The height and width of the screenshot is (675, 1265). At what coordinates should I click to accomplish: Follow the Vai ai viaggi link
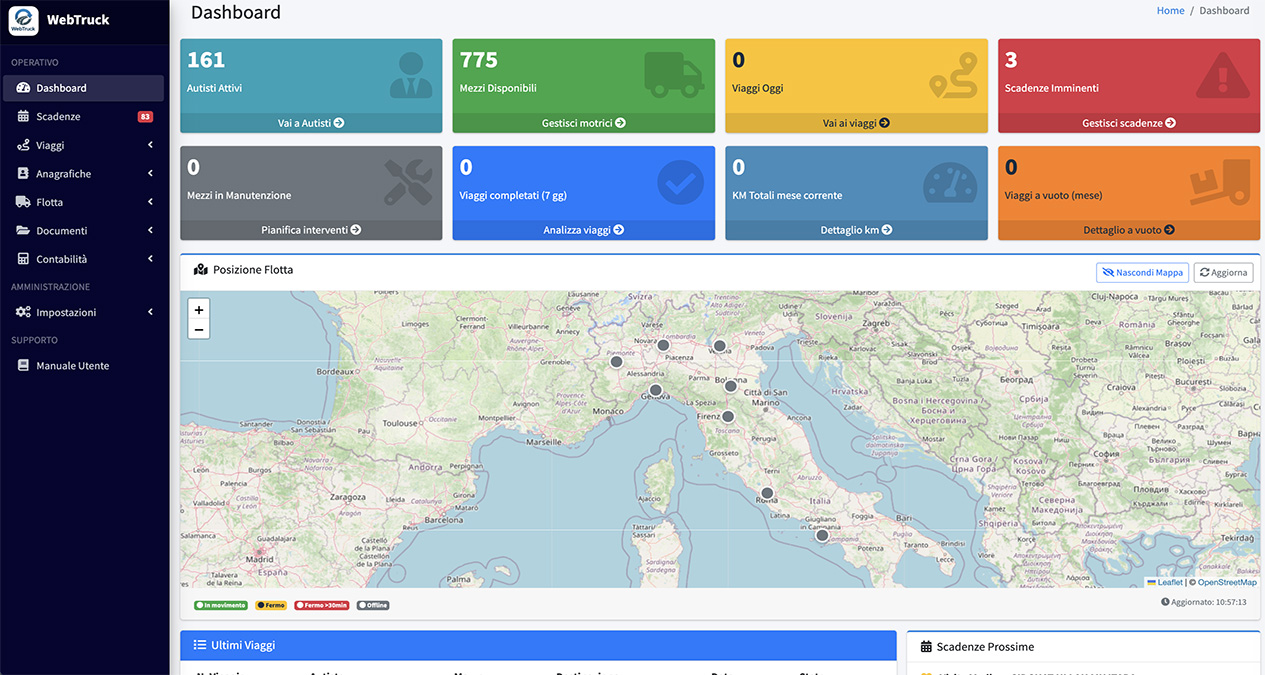tap(856, 123)
